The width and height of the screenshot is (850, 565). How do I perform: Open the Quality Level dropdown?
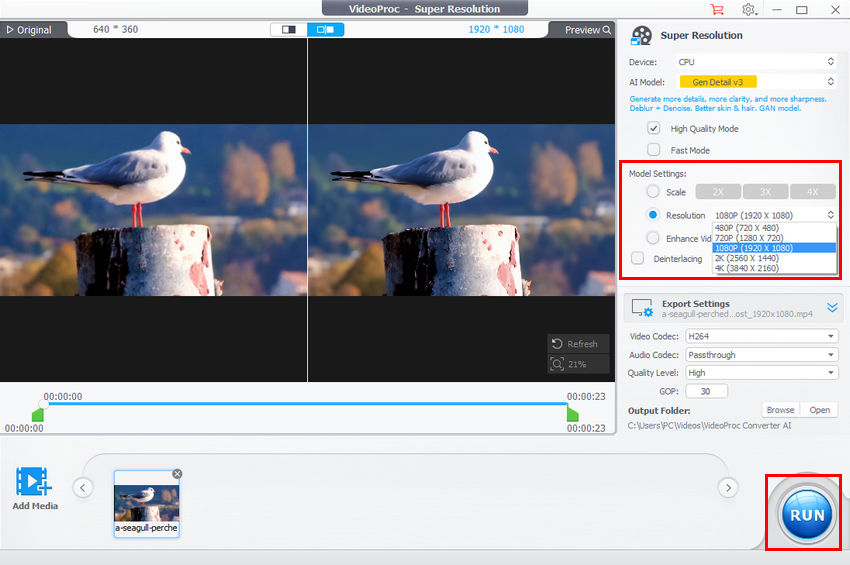point(762,373)
